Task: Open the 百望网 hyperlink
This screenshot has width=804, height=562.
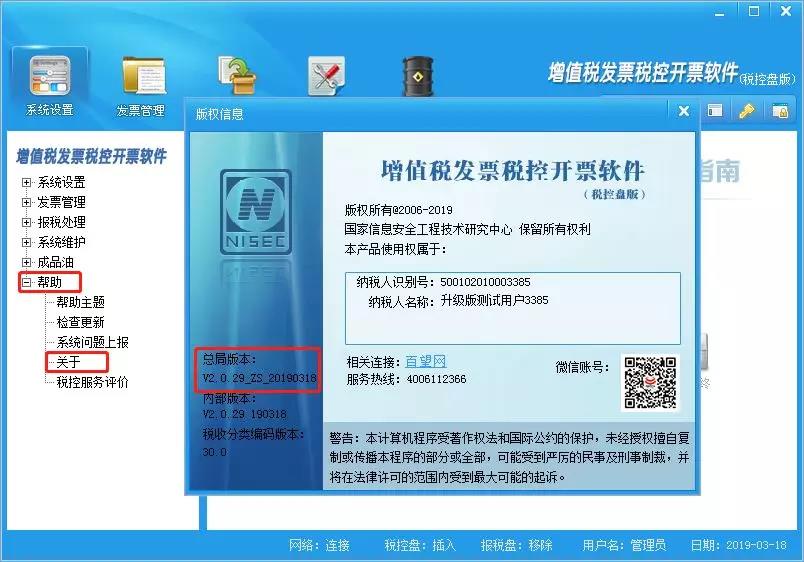Action: pyautogui.click(x=425, y=361)
